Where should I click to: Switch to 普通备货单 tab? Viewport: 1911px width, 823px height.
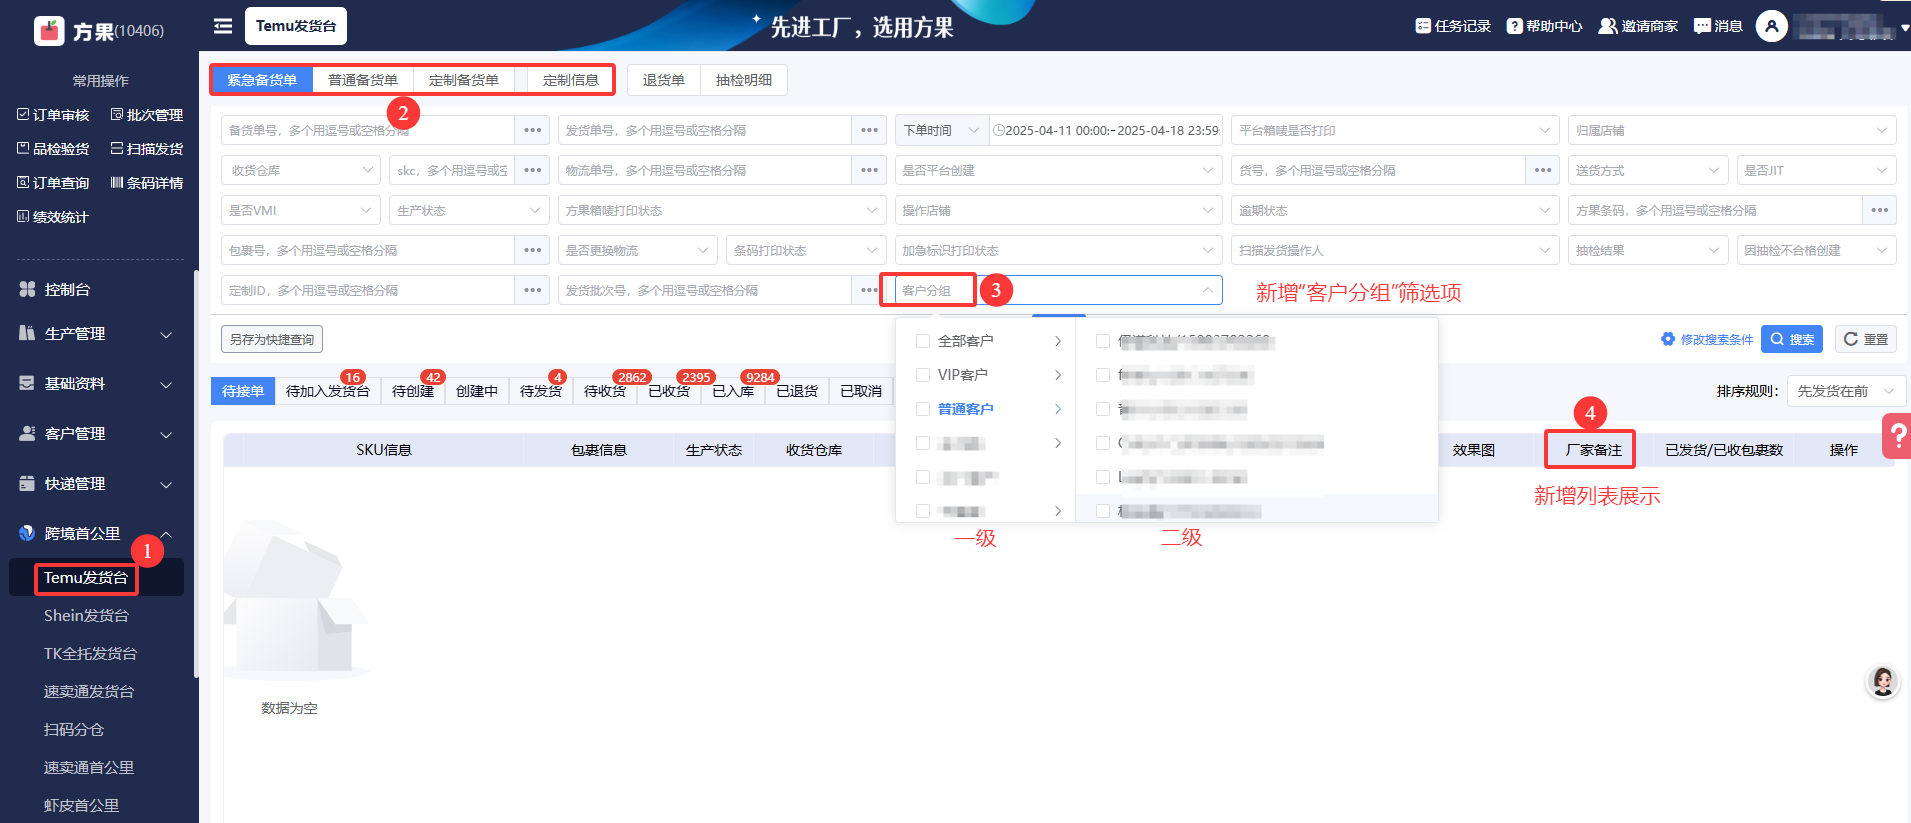[x=363, y=80]
